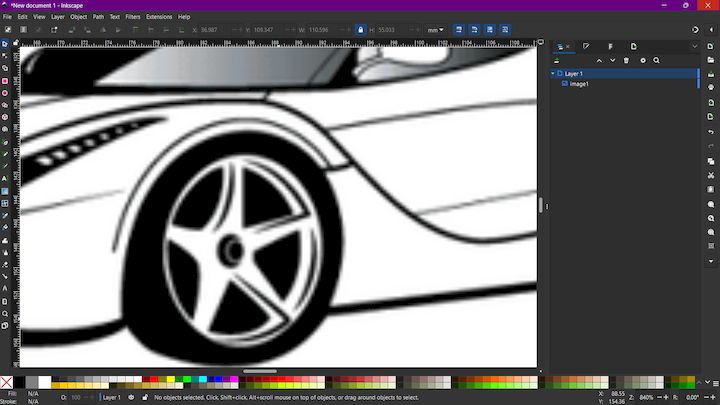The image size is (720, 405).
Task: Select the Connector tool
Action: point(5,277)
